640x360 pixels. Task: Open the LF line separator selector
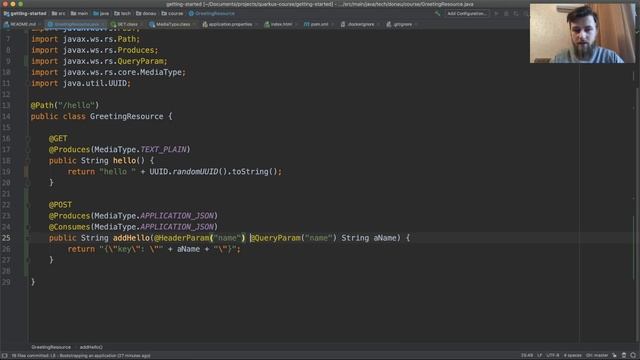coord(540,356)
